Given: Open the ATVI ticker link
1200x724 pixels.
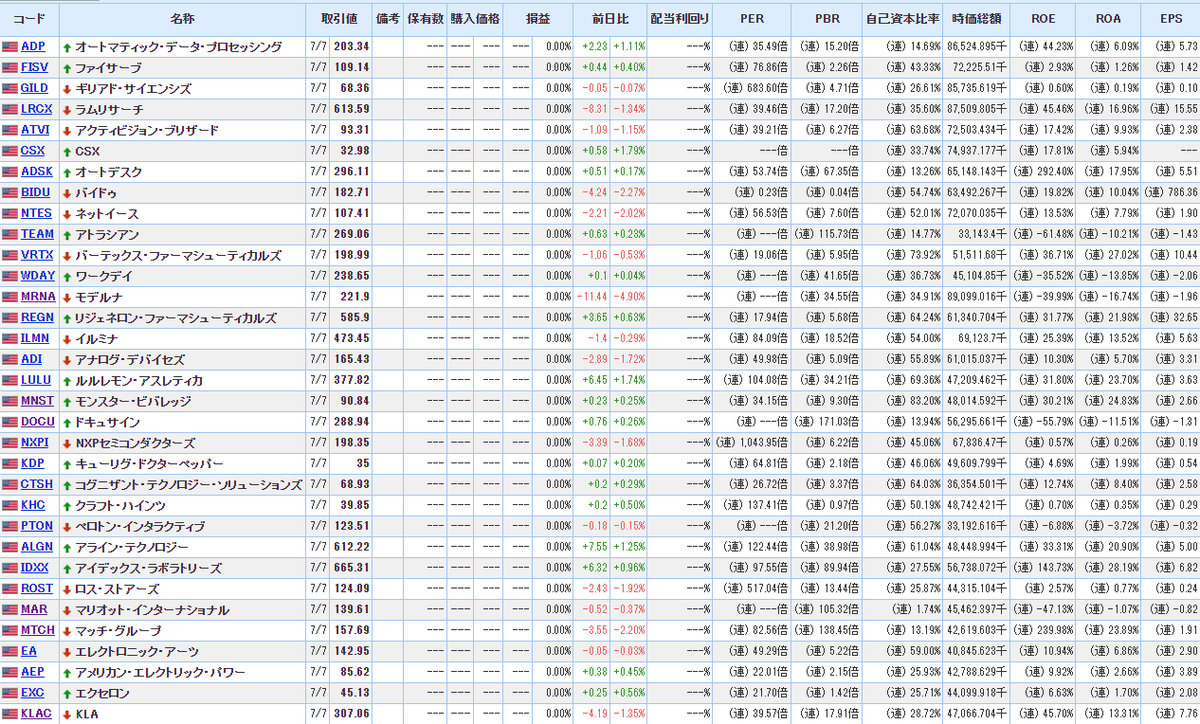Looking at the screenshot, I should pos(35,131).
